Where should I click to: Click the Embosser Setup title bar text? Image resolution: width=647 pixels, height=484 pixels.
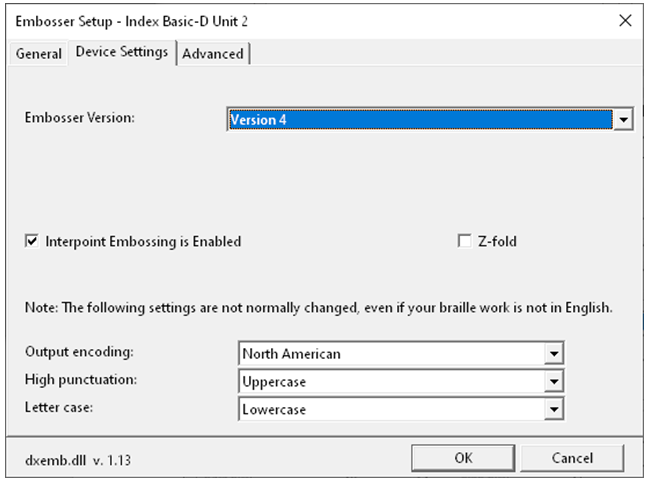pos(132,21)
